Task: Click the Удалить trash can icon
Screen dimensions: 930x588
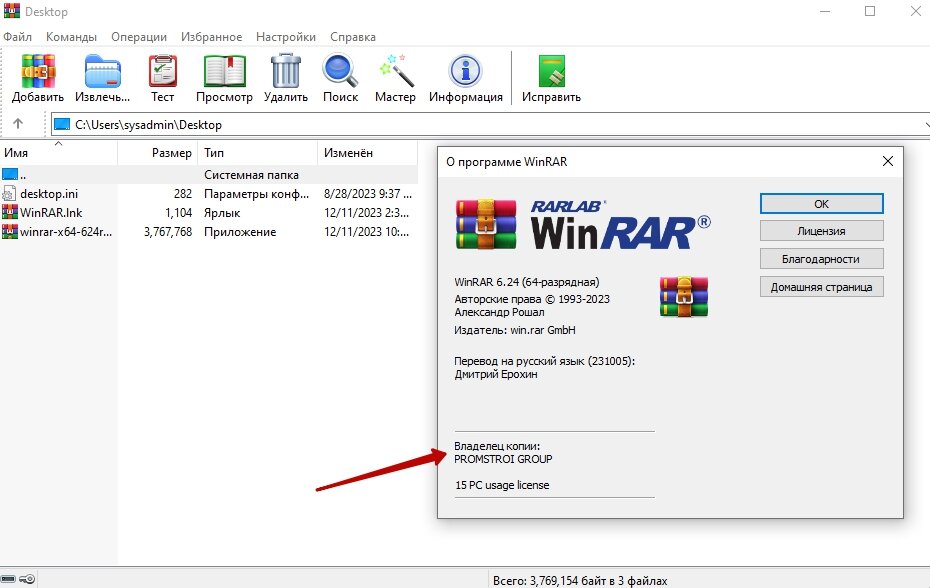Action: (286, 71)
